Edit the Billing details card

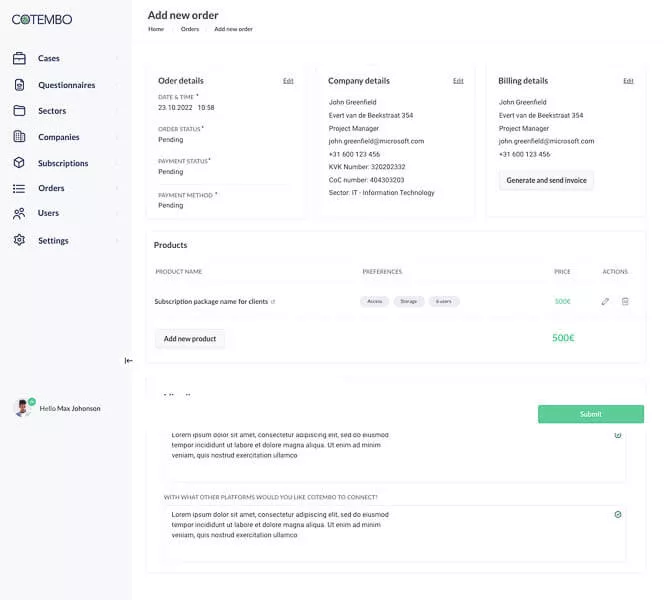point(628,81)
